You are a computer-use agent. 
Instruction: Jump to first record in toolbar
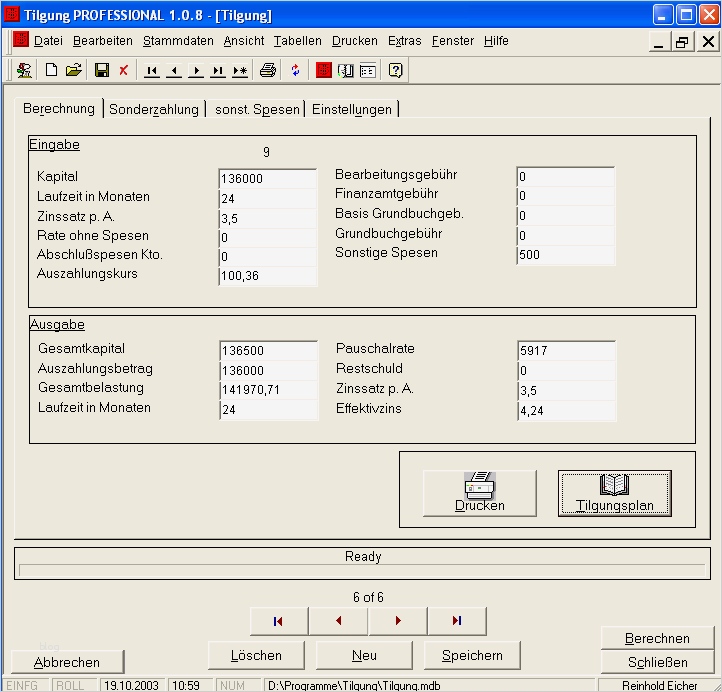151,70
